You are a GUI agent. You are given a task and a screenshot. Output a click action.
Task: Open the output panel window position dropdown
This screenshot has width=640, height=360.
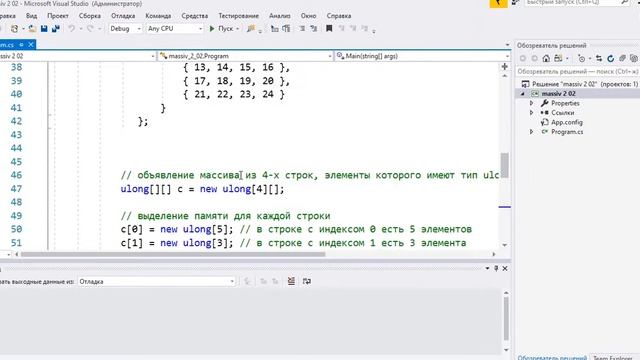click(487, 269)
